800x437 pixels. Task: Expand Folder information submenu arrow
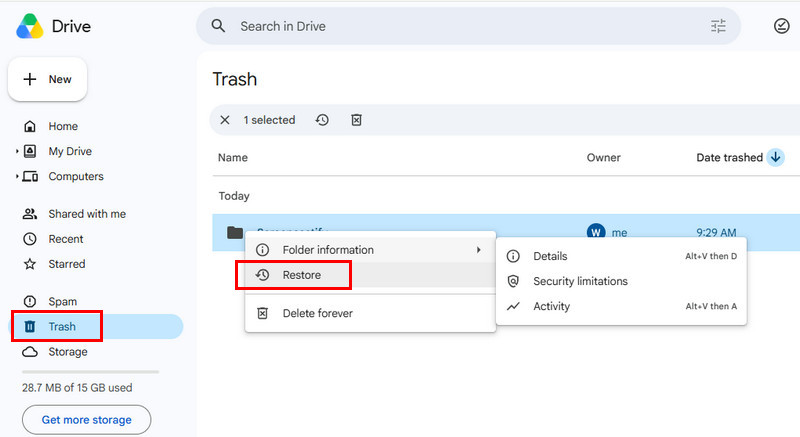click(x=479, y=250)
